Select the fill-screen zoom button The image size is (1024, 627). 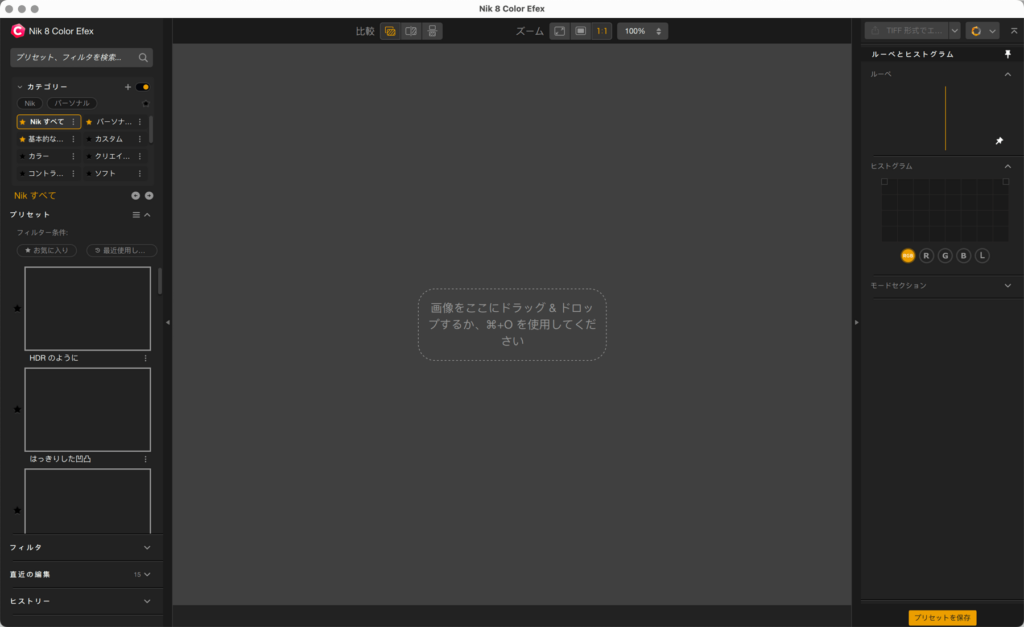click(581, 31)
